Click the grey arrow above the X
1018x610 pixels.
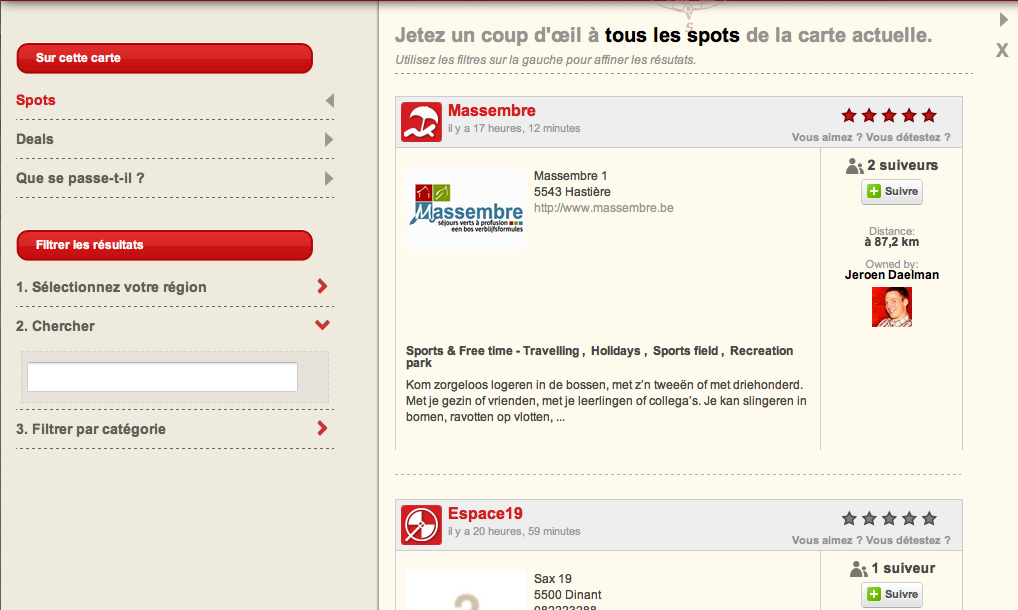click(1004, 19)
